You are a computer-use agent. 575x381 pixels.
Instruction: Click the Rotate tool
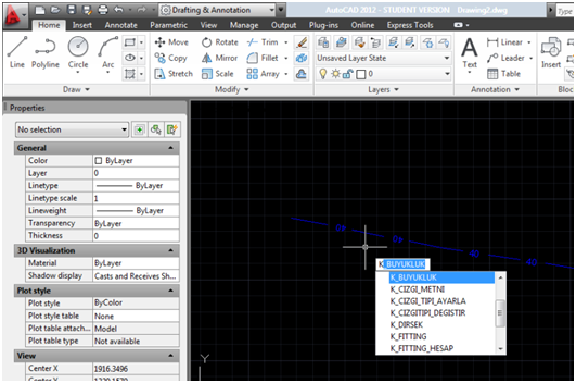(220, 42)
